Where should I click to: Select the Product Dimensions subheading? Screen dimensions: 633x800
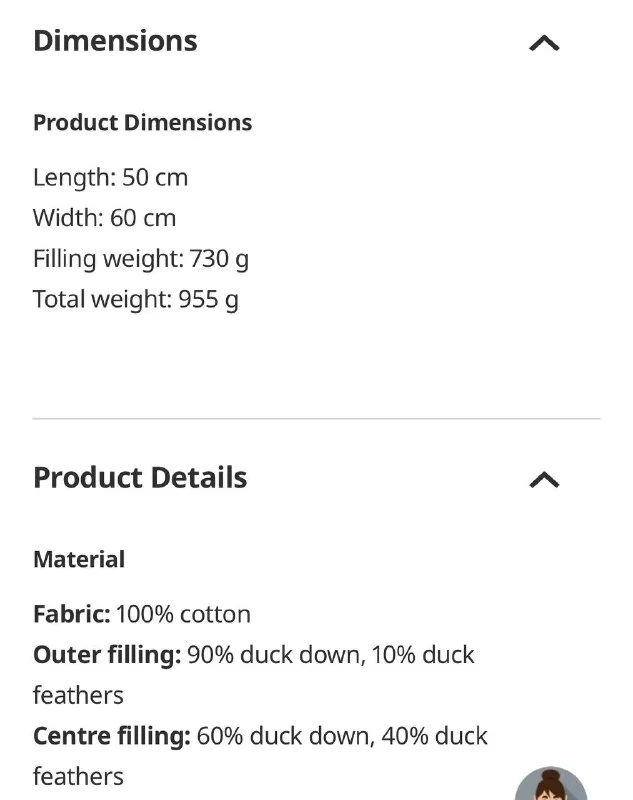tap(142, 123)
